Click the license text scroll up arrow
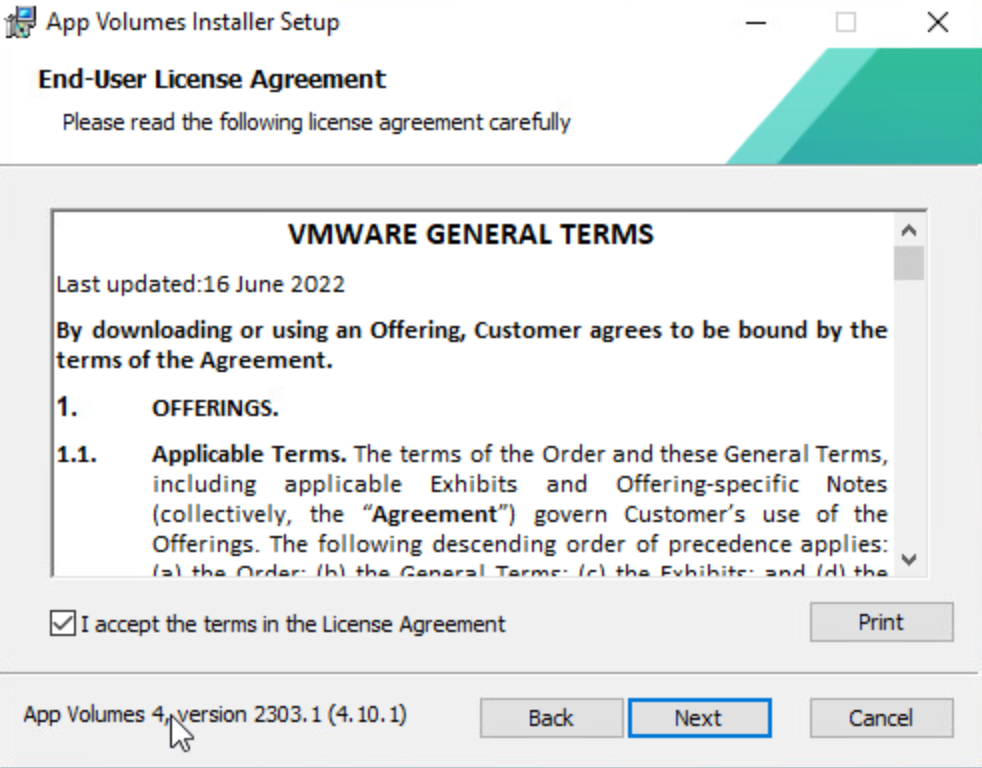Viewport: 982px width, 768px height. [x=908, y=231]
